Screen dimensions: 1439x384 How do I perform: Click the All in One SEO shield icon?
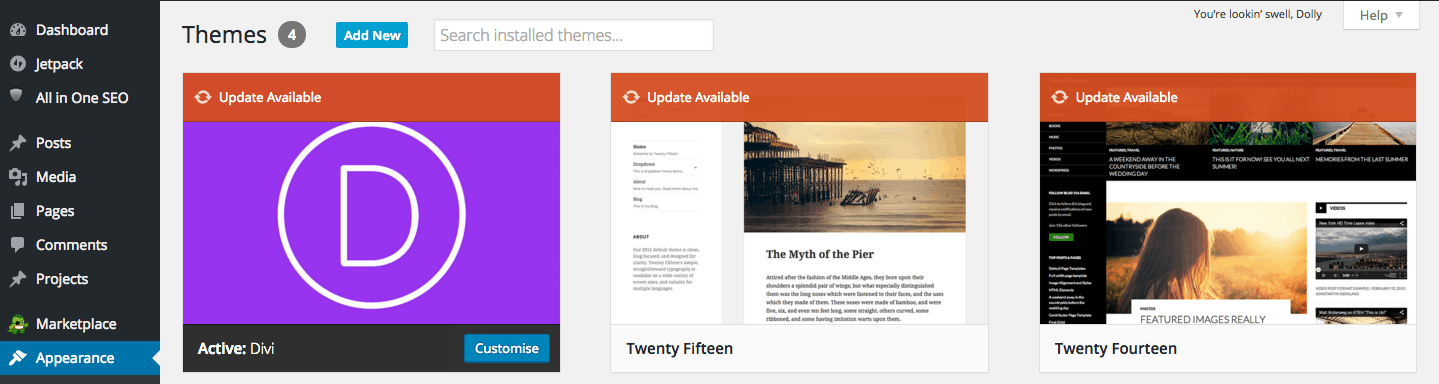click(17, 97)
